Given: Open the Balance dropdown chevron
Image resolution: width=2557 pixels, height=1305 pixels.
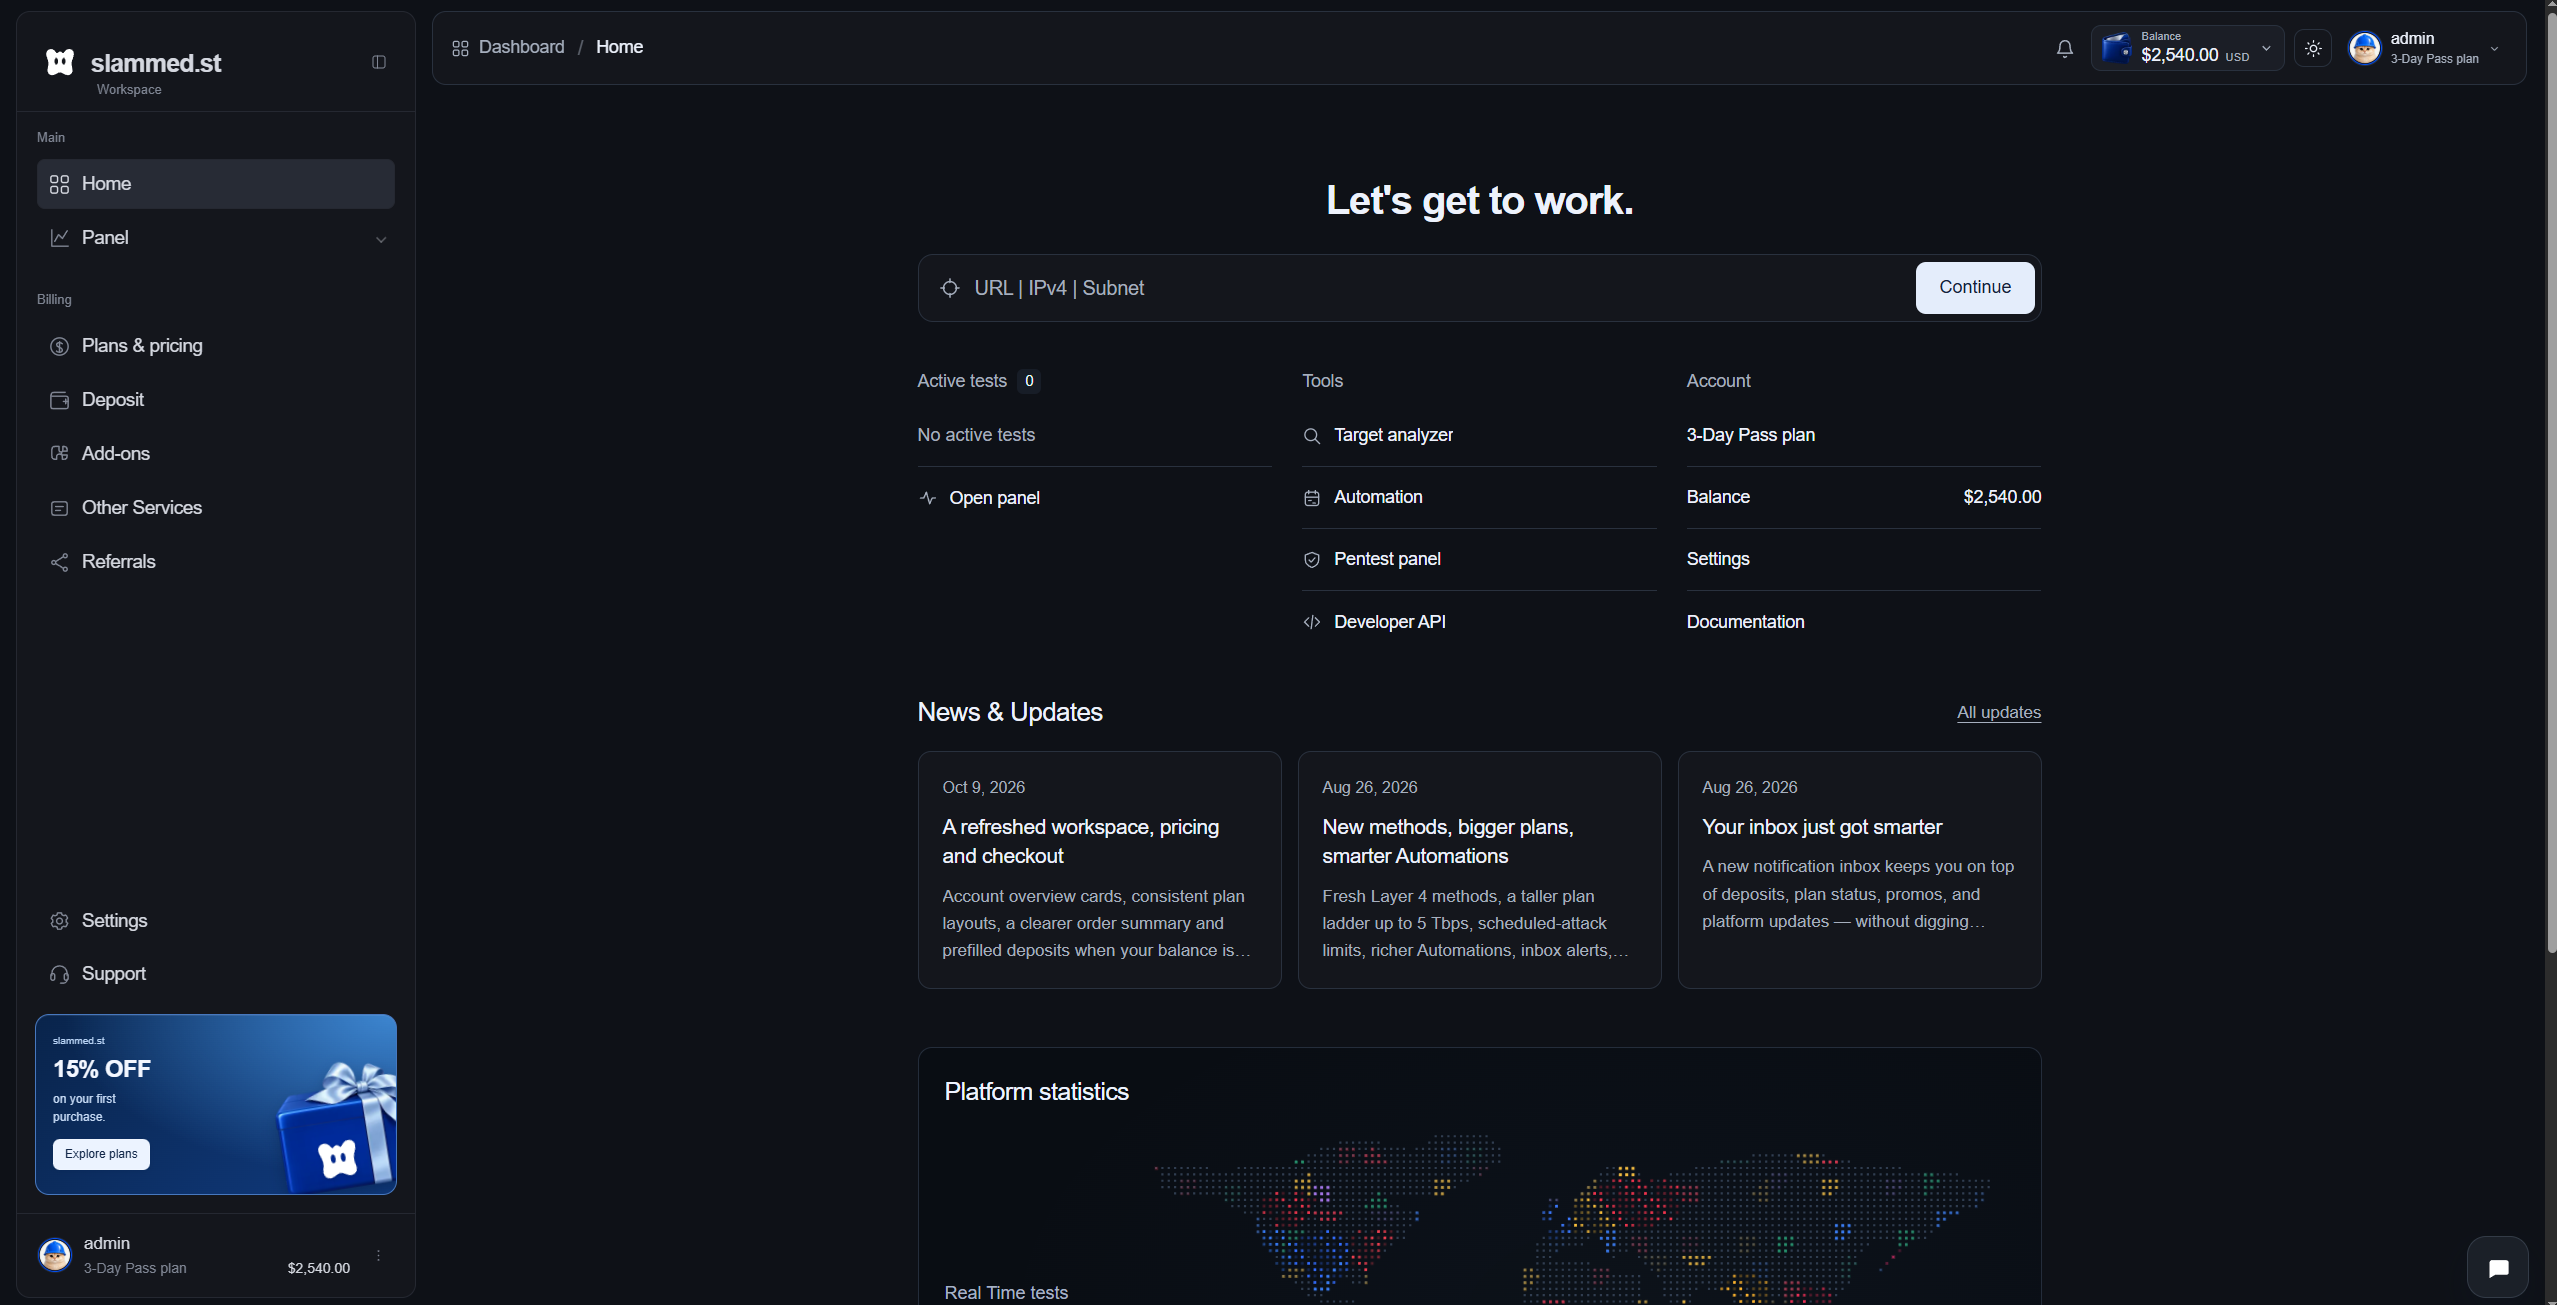Looking at the screenshot, I should click(x=2266, y=48).
